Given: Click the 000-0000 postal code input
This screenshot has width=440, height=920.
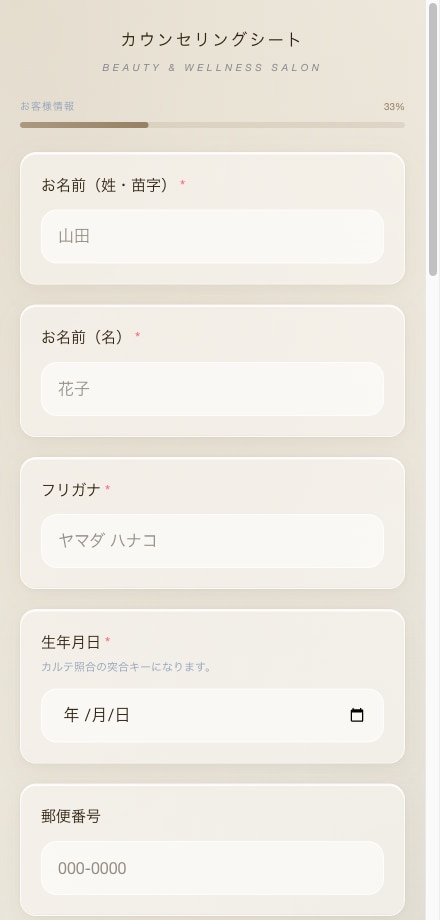Looking at the screenshot, I should click(212, 868).
